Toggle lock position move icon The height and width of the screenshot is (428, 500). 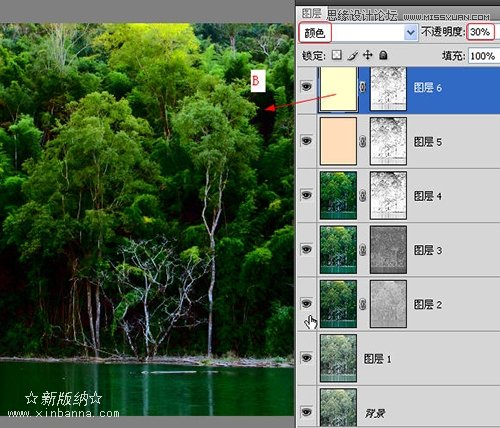pyautogui.click(x=368, y=55)
